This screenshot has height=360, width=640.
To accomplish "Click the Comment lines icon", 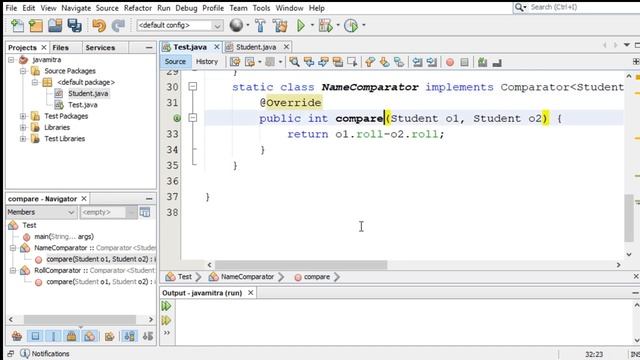I will point(482,62).
